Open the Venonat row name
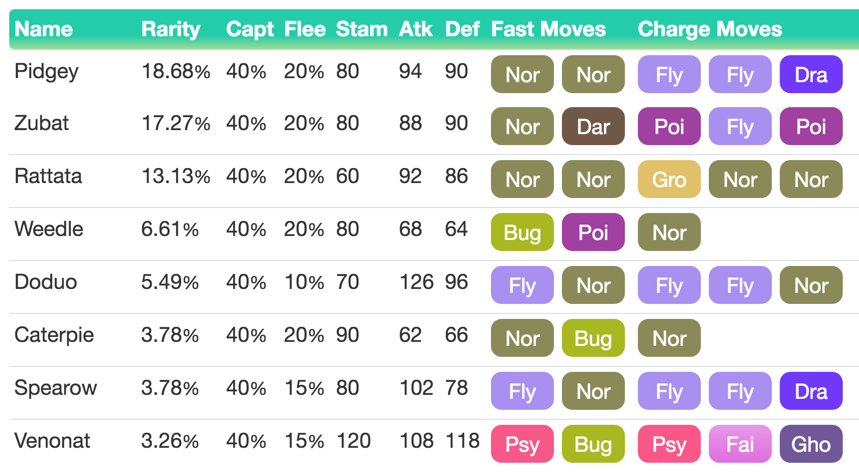The width and height of the screenshot is (859, 472). click(x=52, y=441)
